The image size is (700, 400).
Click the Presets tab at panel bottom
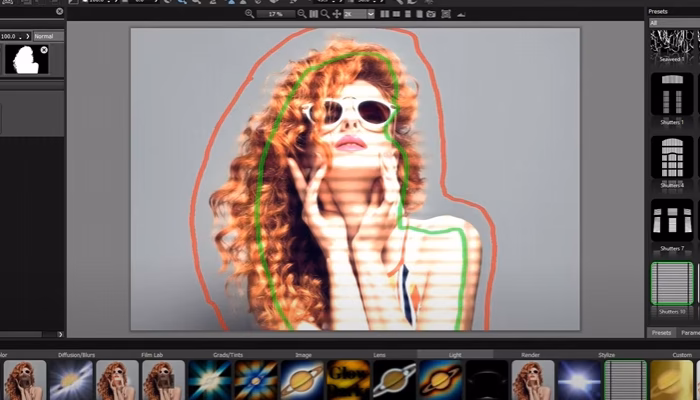click(x=661, y=332)
